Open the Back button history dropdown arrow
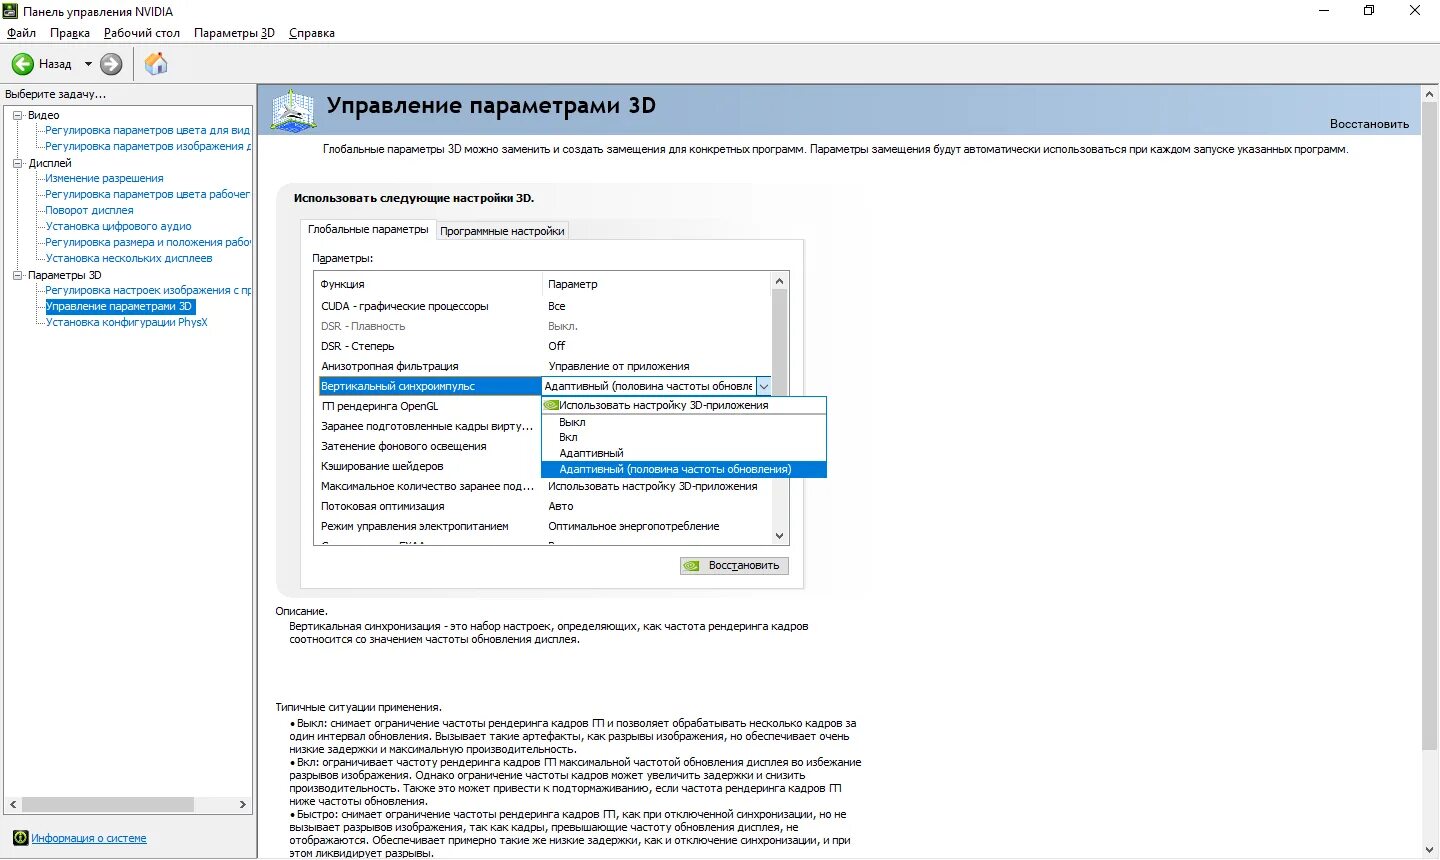The width and height of the screenshot is (1440, 860). pos(88,64)
